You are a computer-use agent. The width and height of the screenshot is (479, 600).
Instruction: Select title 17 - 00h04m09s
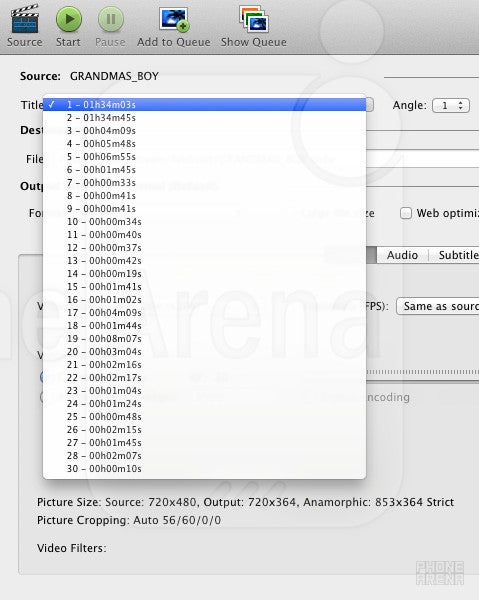point(205,313)
